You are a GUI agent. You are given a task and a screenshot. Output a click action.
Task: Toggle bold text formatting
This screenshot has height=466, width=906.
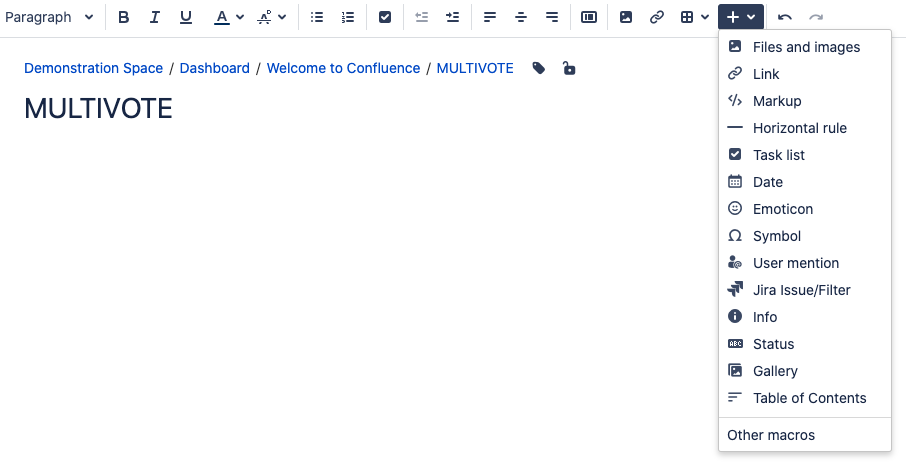pyautogui.click(x=124, y=17)
